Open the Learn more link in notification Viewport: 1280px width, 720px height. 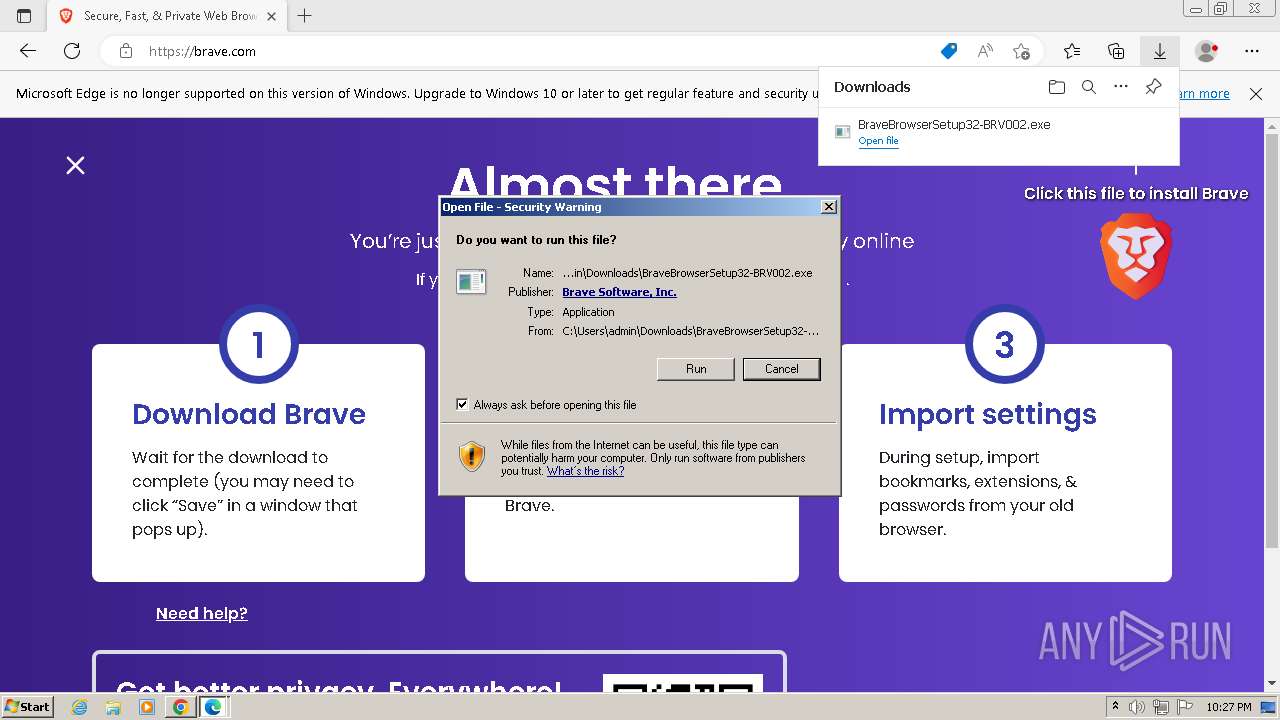(x=1202, y=94)
